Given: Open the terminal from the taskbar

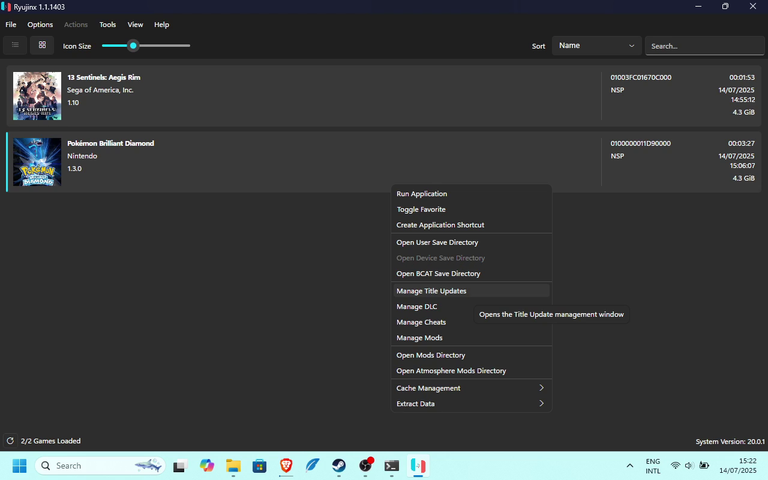Looking at the screenshot, I should [x=392, y=466].
